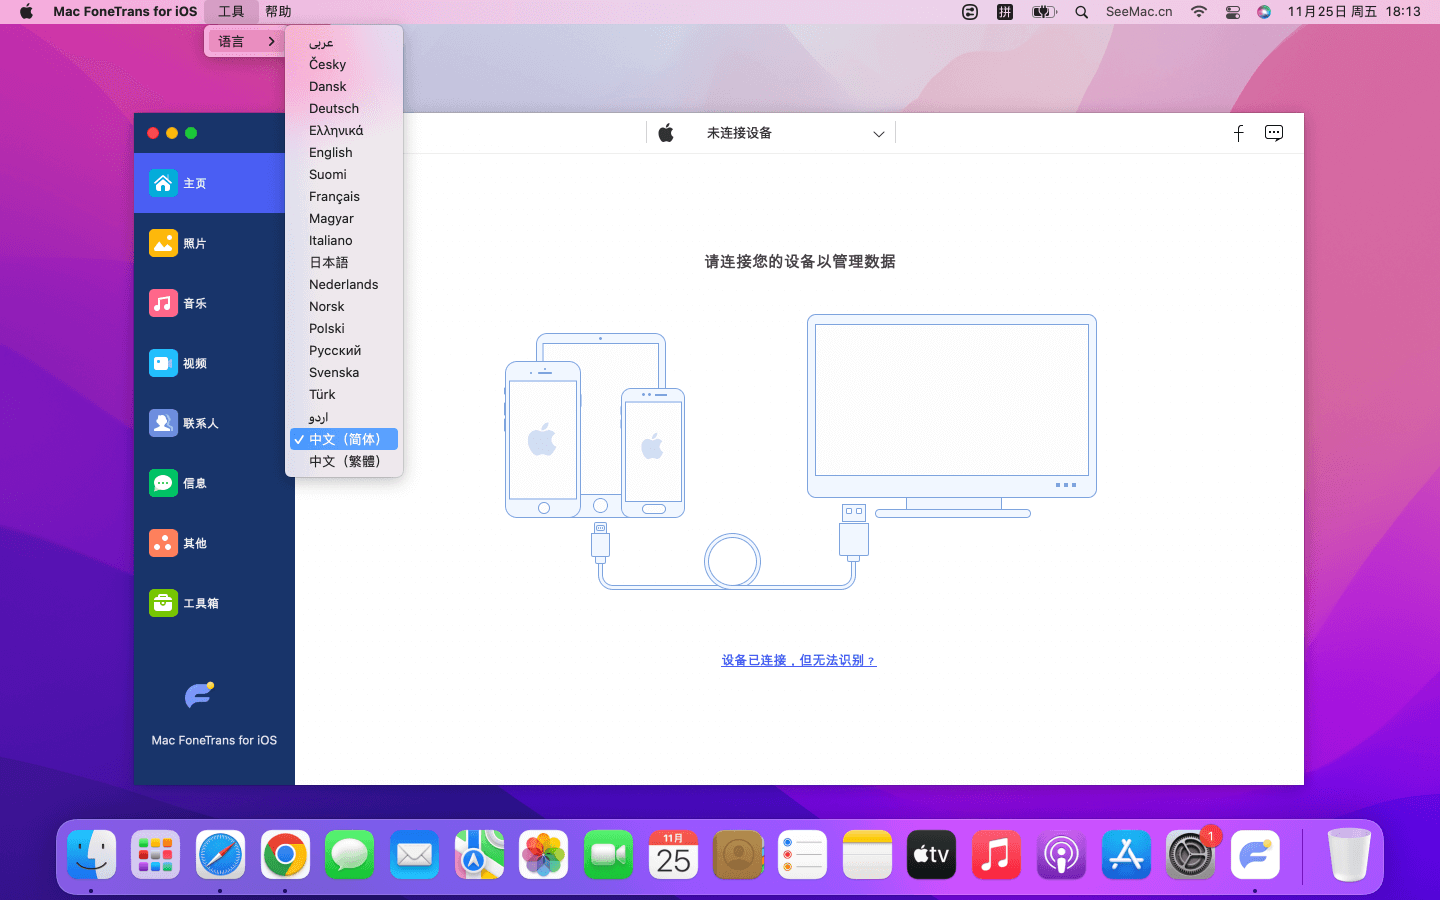Expand the 未连接设备 device dropdown
1440x900 pixels.
878,134
